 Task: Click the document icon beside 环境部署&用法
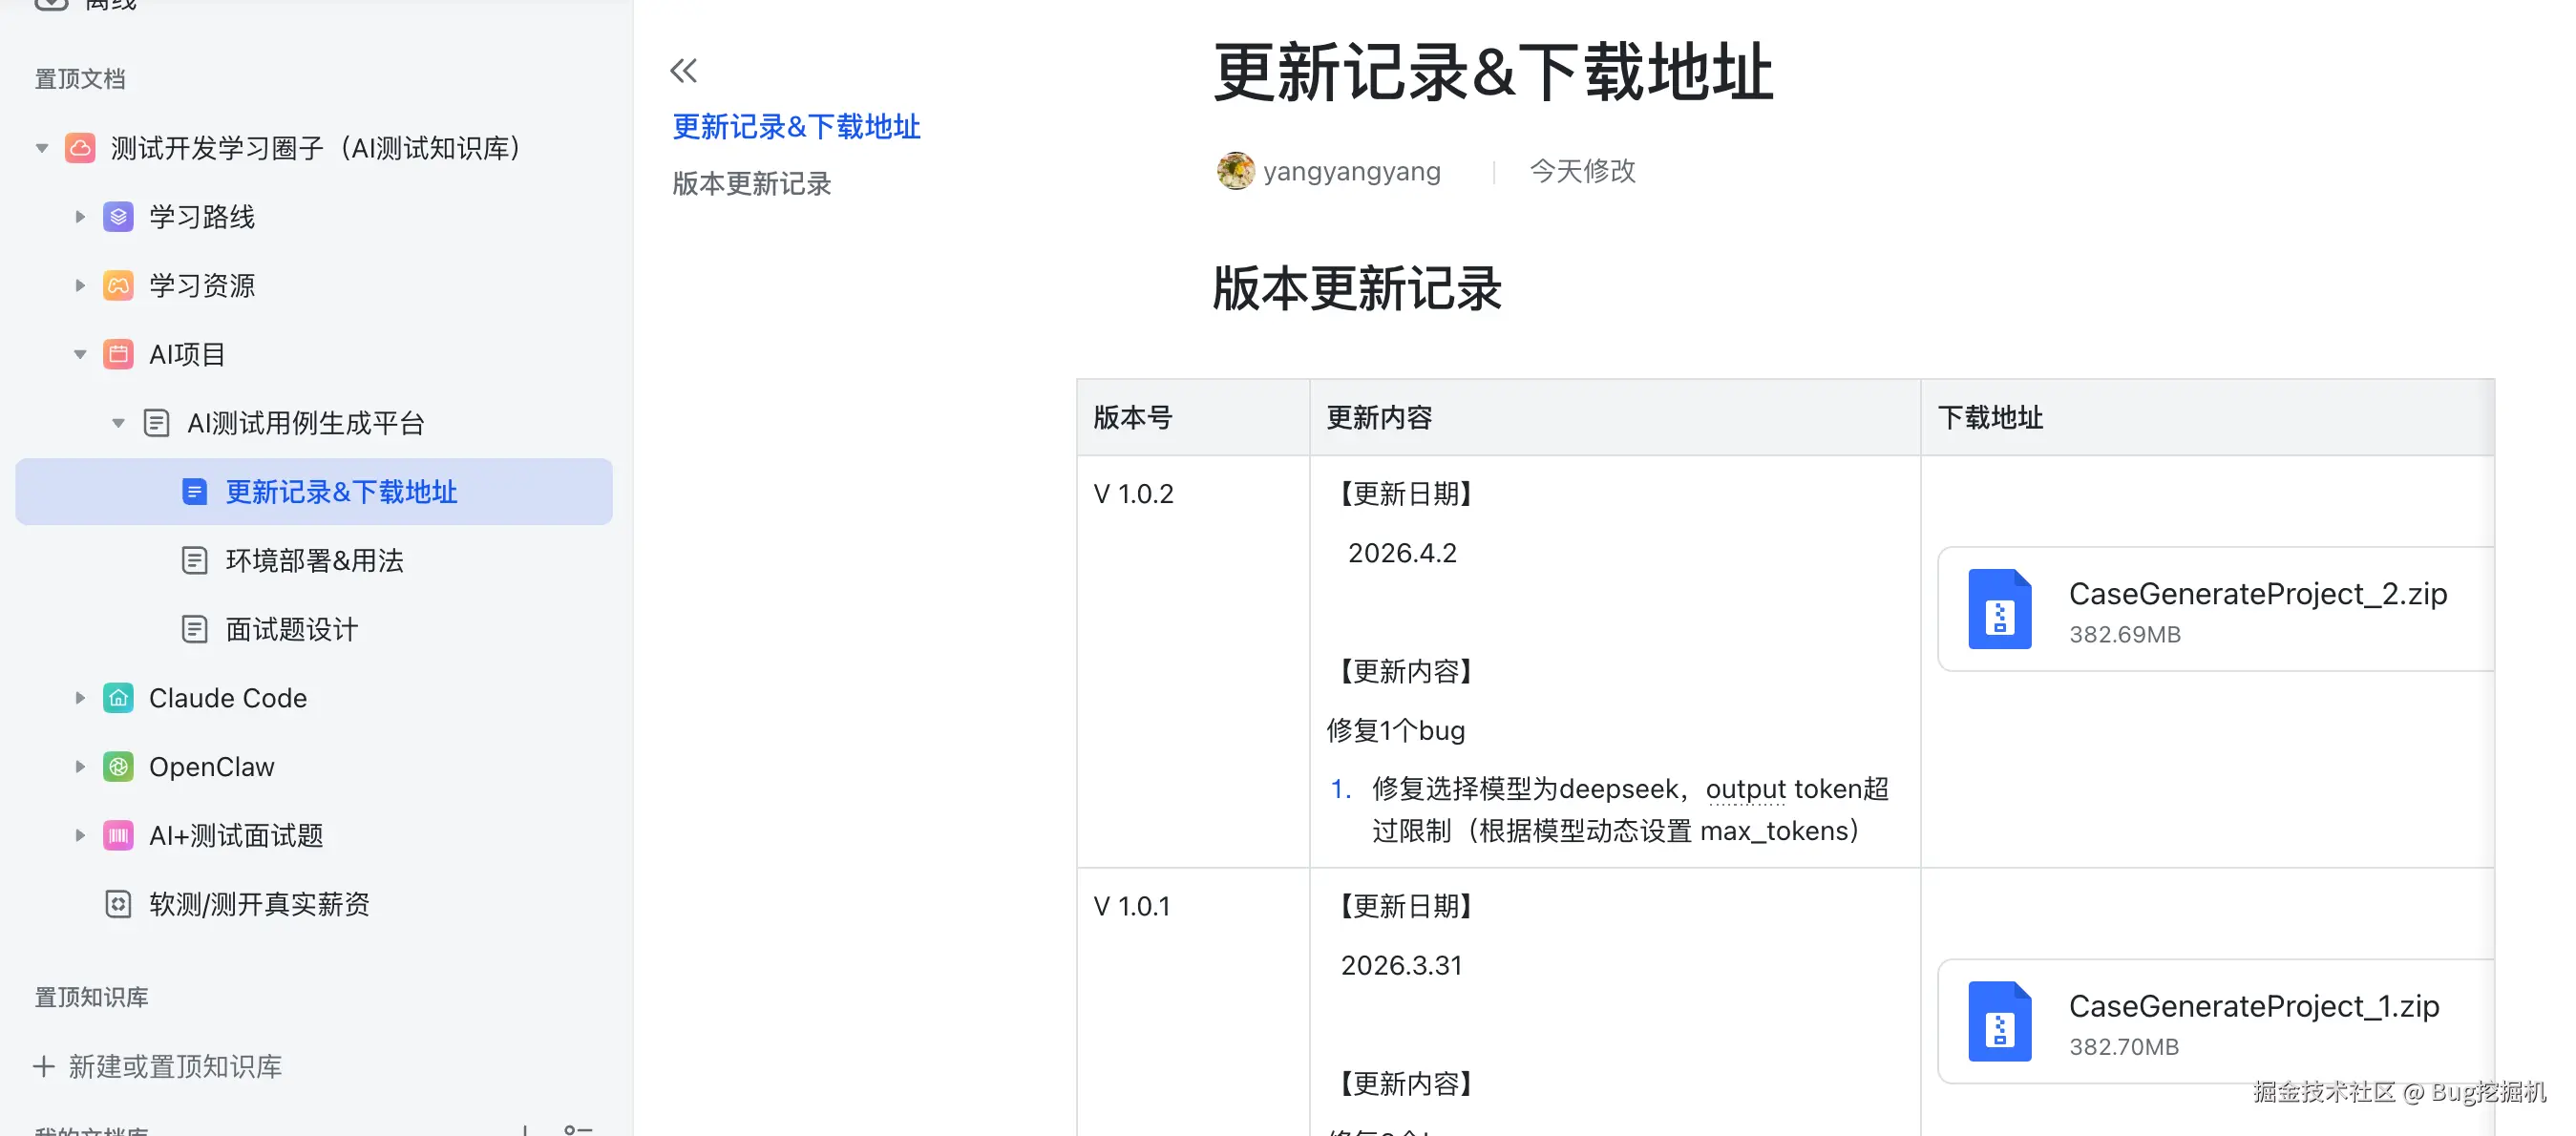(x=194, y=560)
